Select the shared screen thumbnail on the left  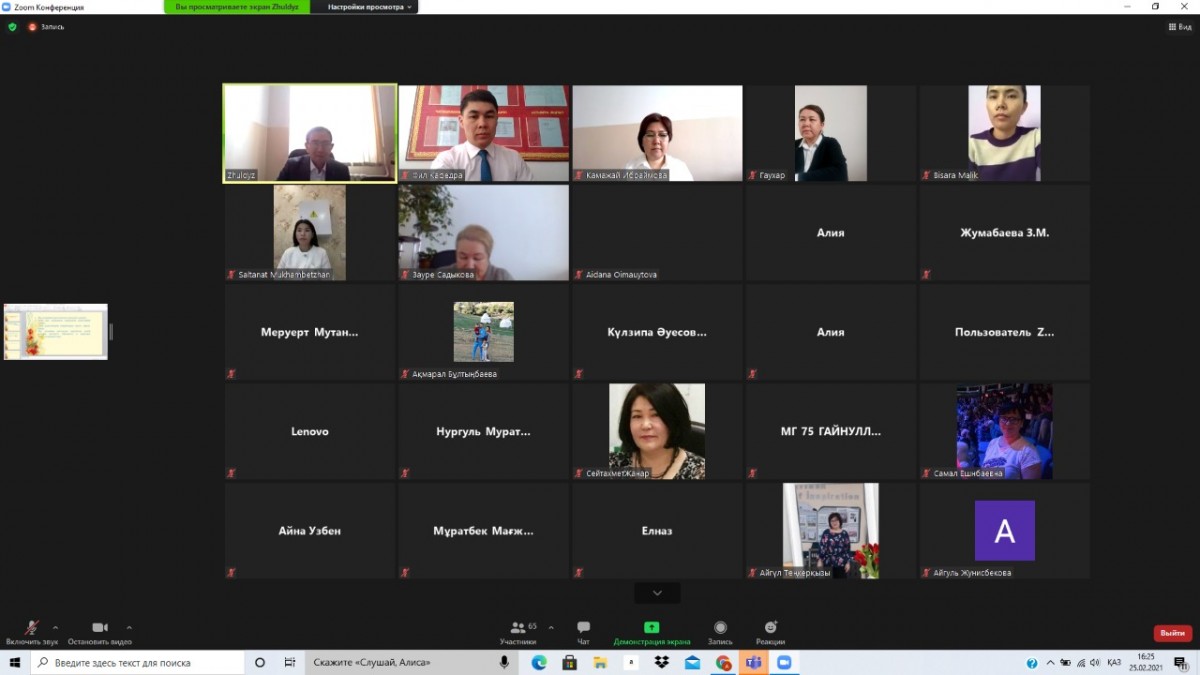(56, 332)
